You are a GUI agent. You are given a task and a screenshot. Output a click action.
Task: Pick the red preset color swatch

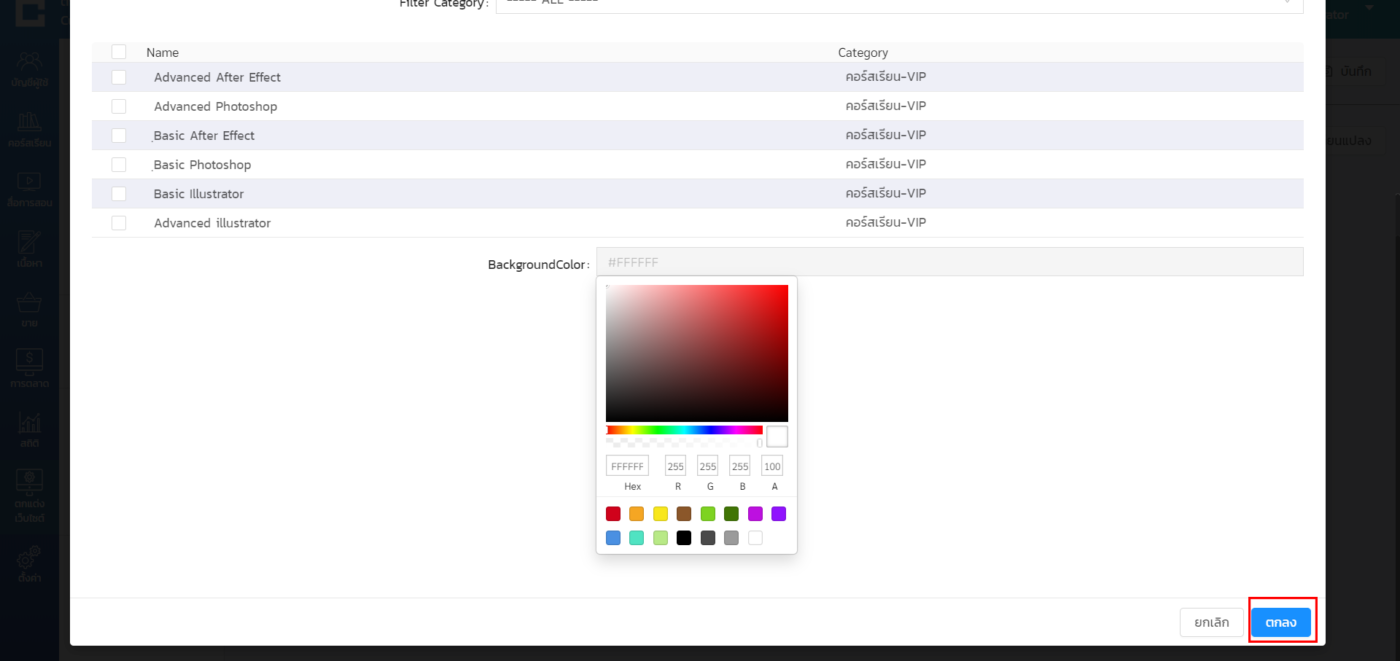click(613, 514)
